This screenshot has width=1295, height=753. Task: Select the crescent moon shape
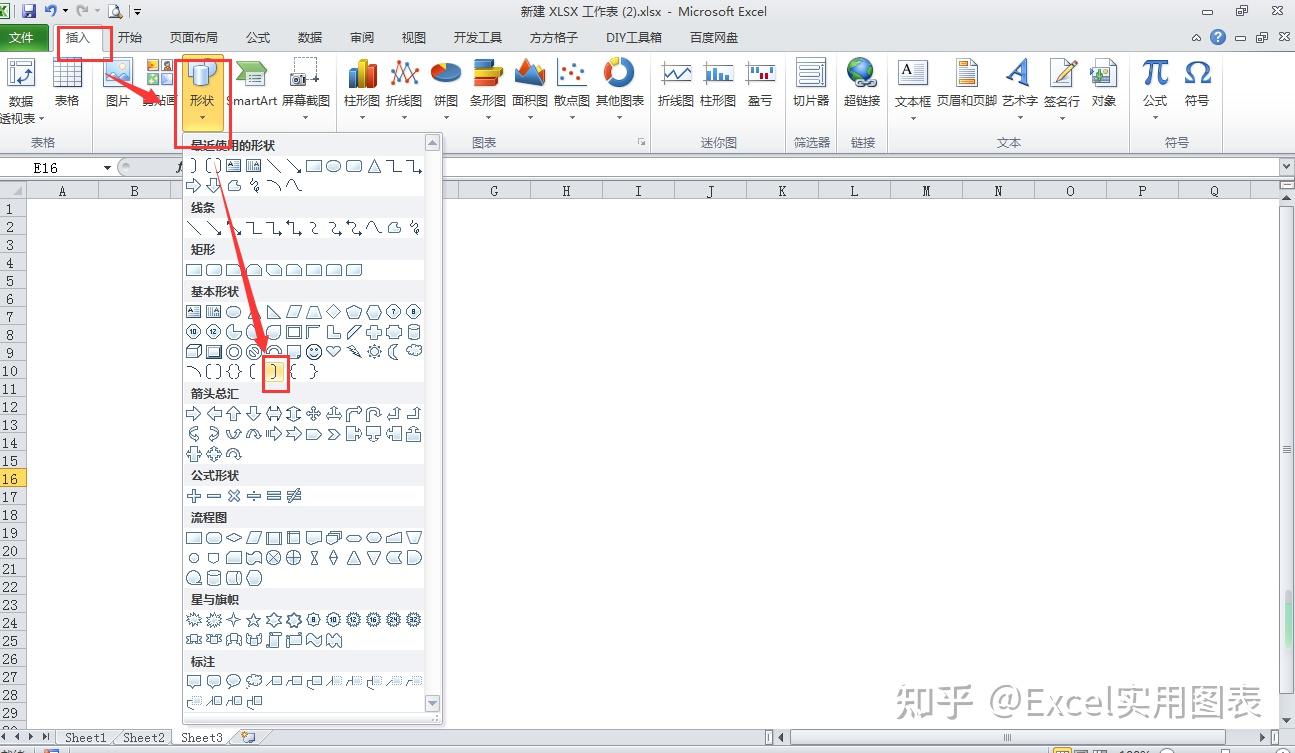click(x=394, y=352)
